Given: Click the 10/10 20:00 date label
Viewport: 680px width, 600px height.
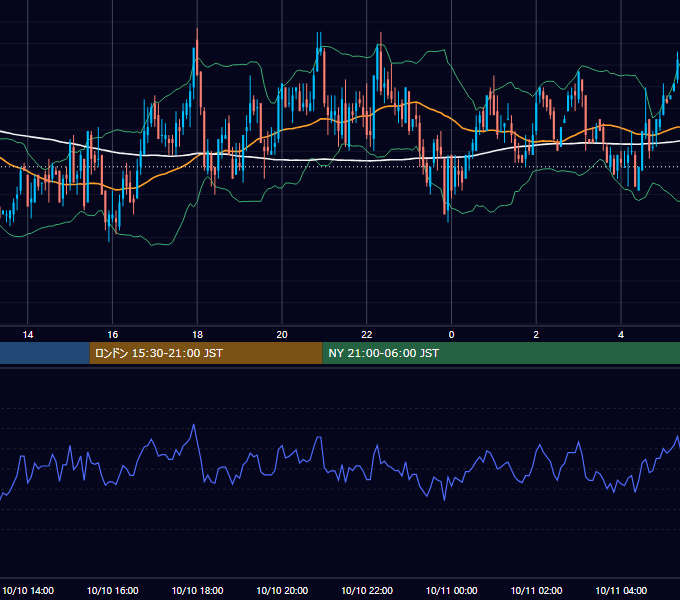Looking at the screenshot, I should click(282, 590).
